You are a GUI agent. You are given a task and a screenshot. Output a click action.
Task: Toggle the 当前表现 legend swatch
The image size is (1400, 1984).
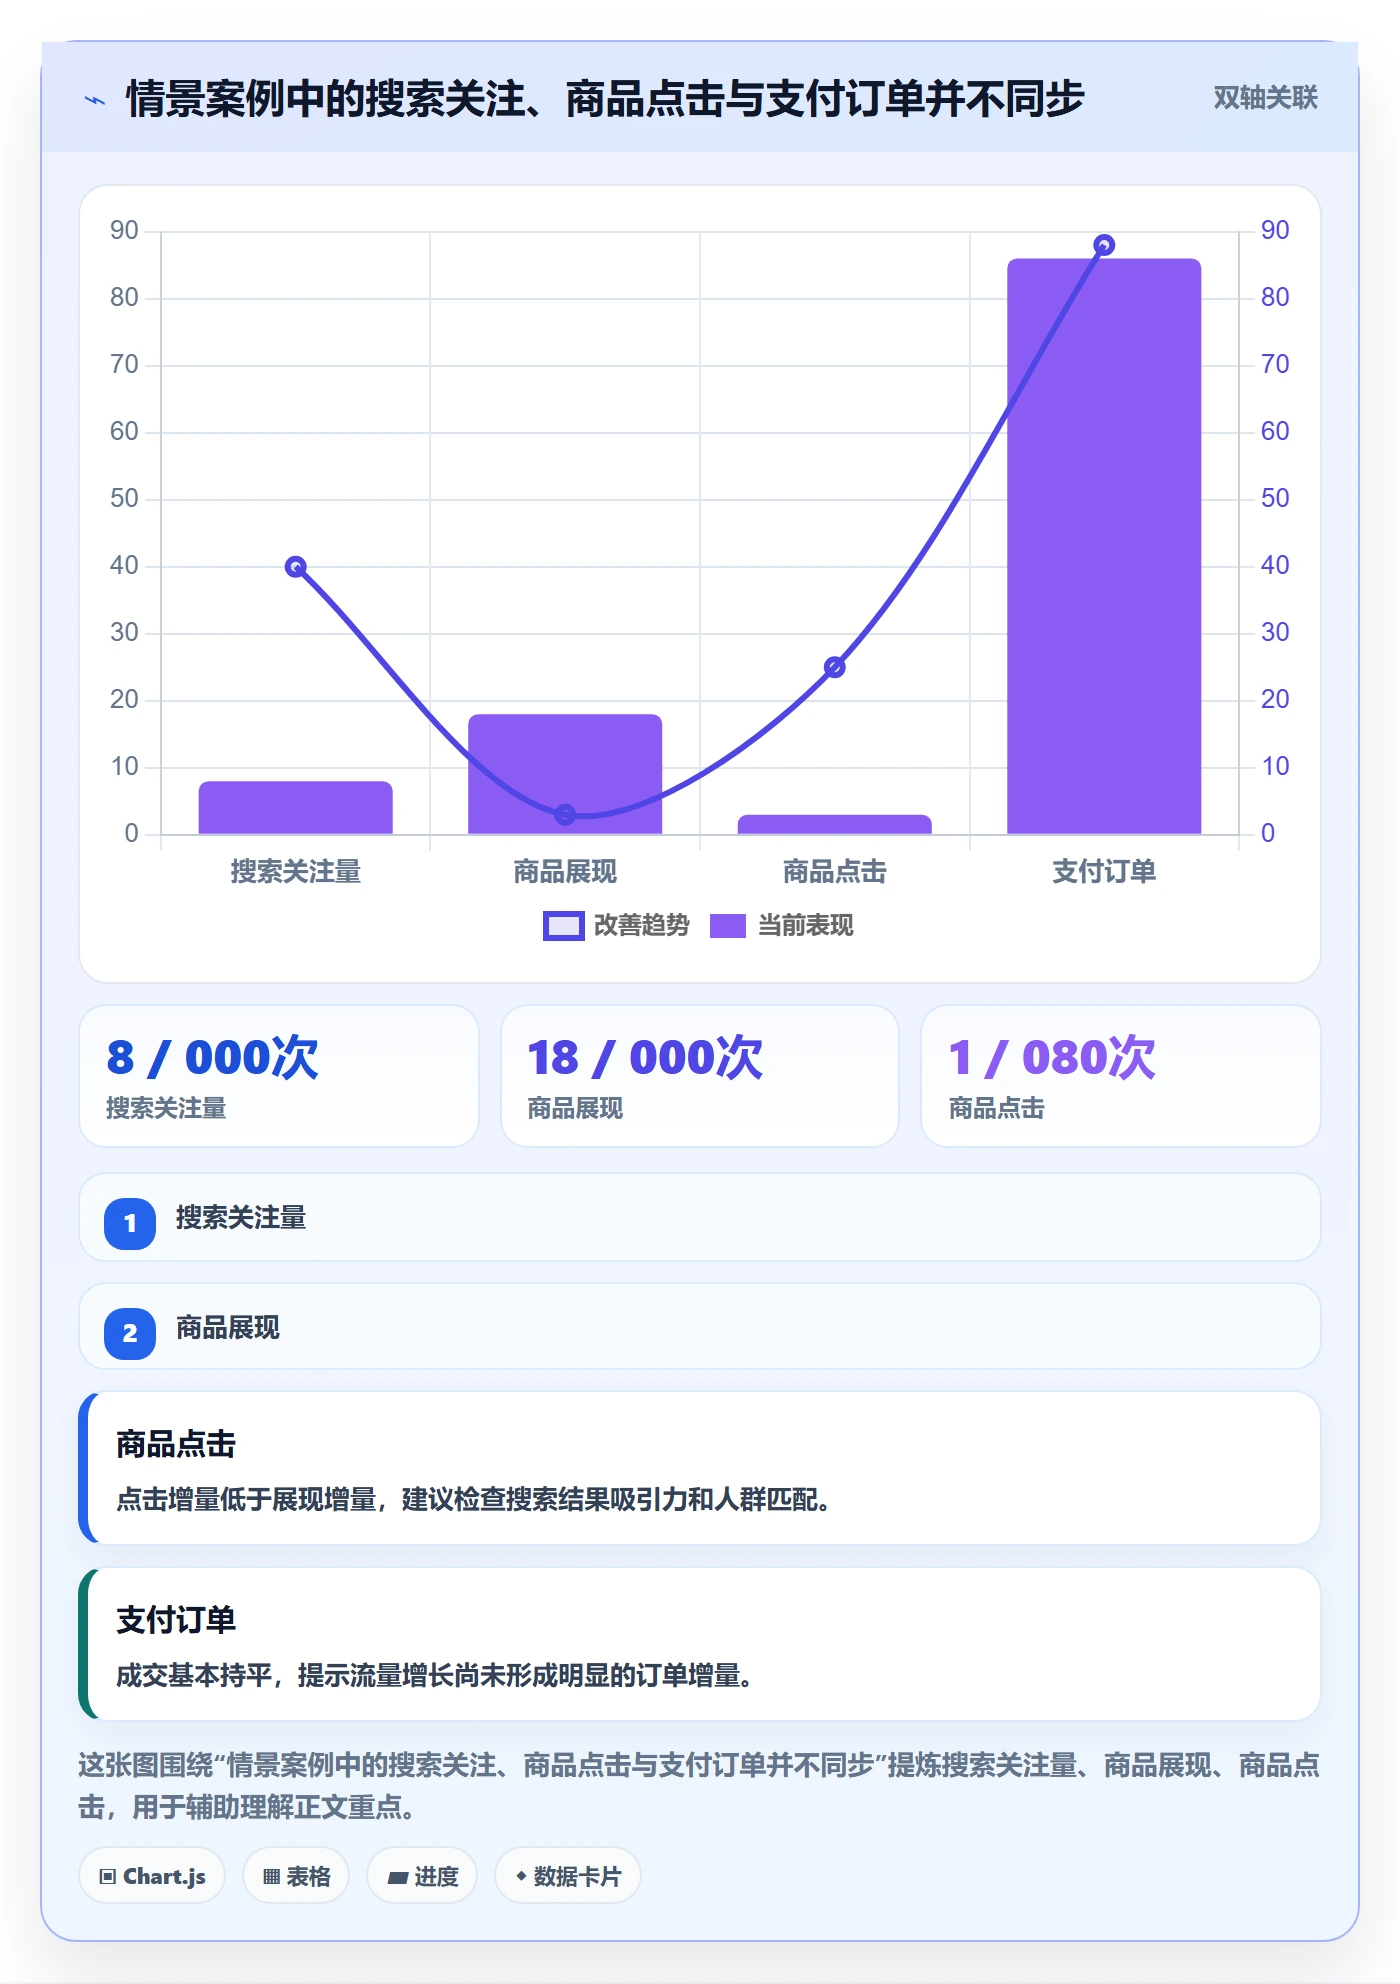click(x=728, y=926)
